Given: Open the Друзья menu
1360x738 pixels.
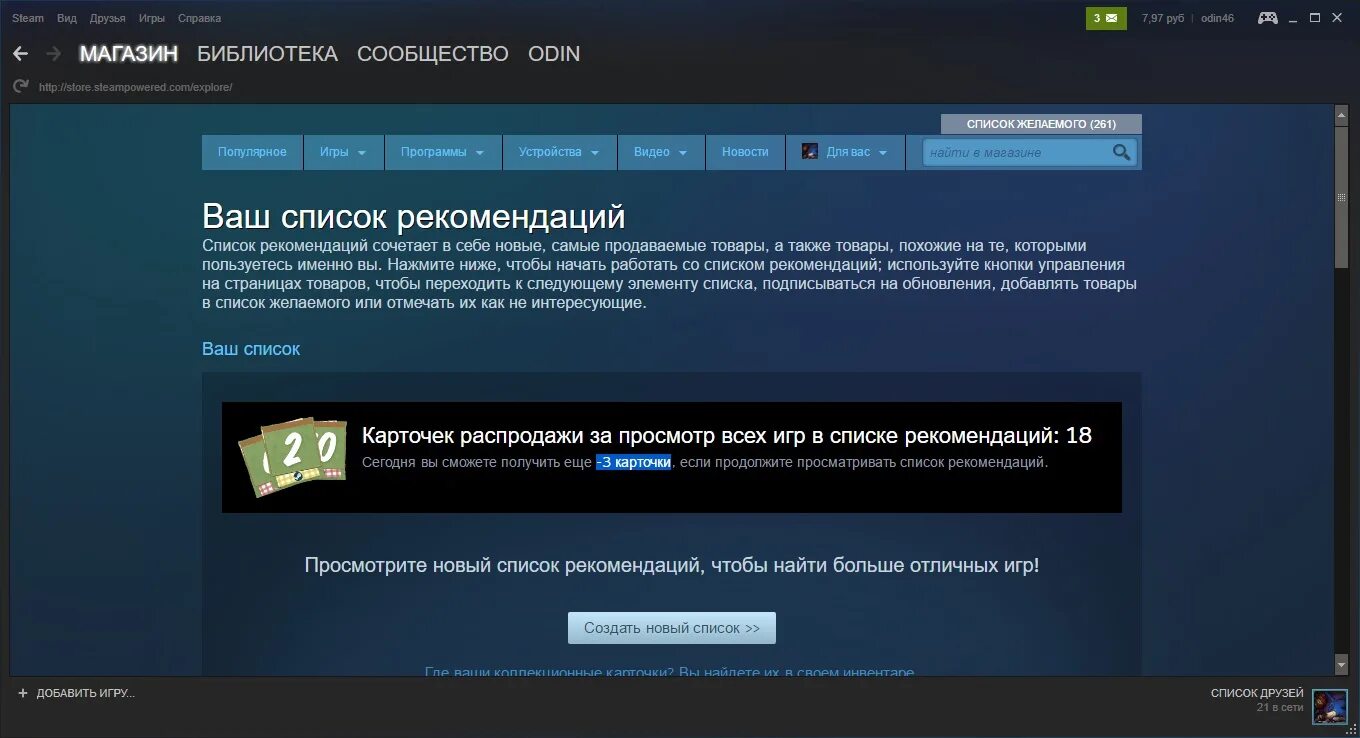Looking at the screenshot, I should (108, 18).
